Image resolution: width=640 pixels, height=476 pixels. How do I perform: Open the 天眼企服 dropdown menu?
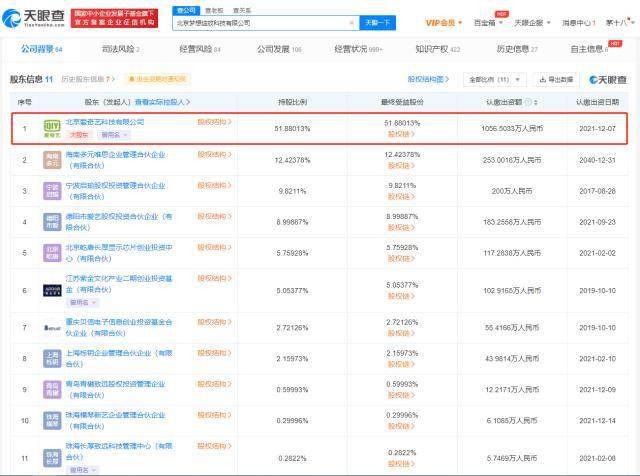532,22
